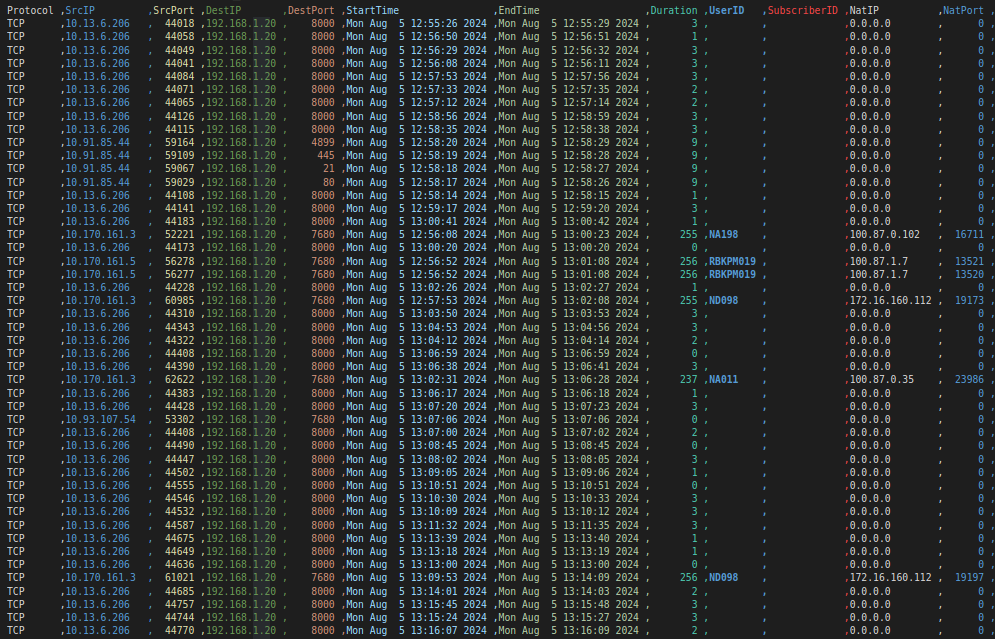Viewport: 995px width, 639px height.
Task: Select the Duration column header
Action: (x=673, y=10)
